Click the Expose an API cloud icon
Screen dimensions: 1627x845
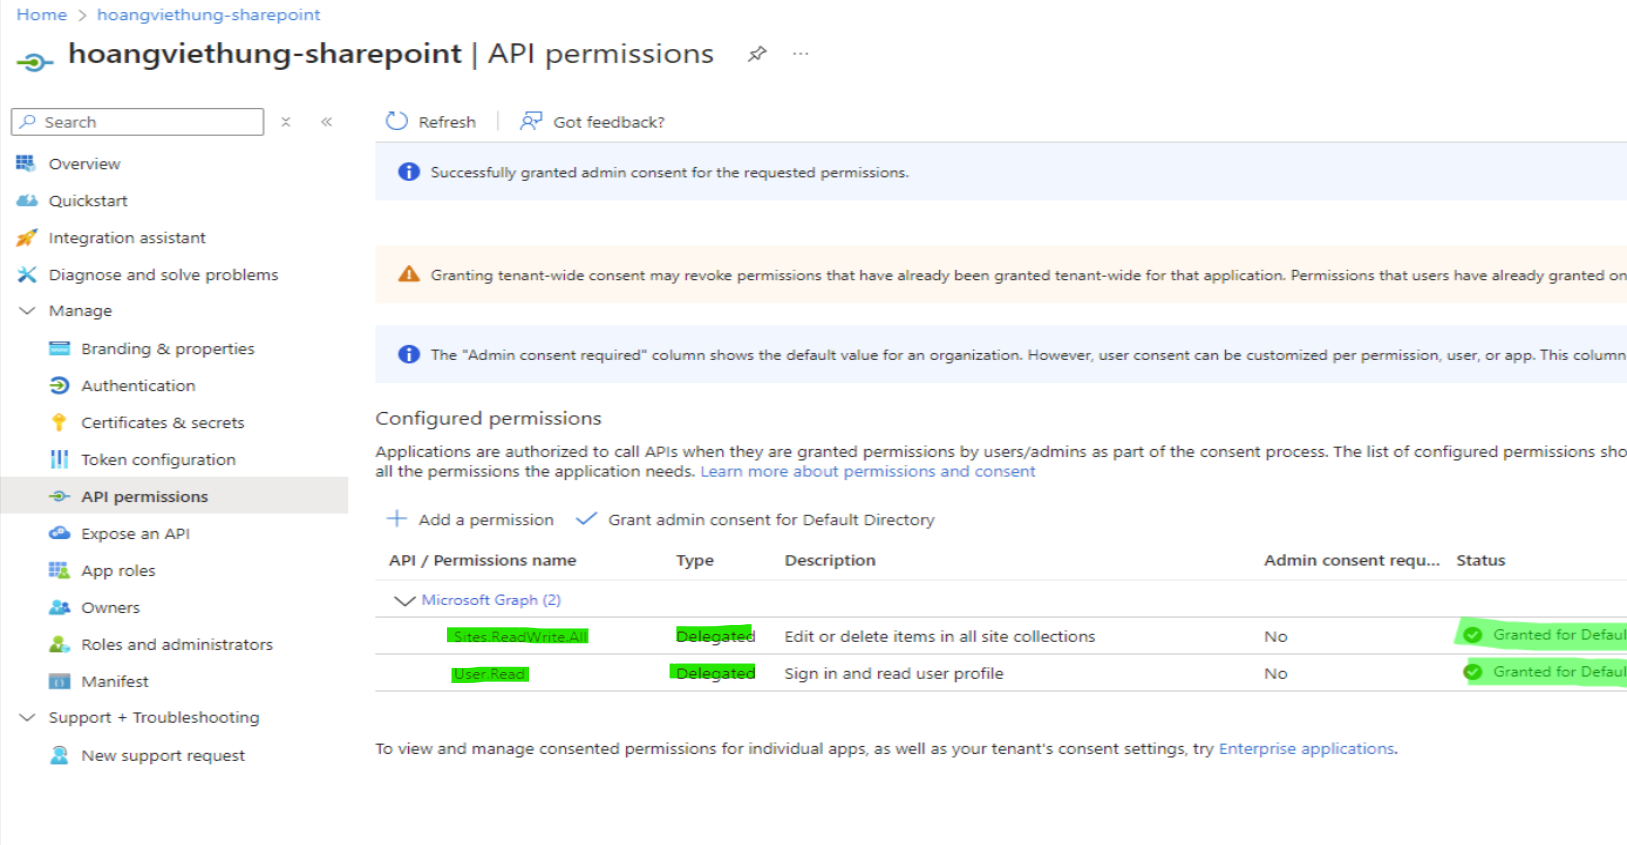[x=60, y=533]
